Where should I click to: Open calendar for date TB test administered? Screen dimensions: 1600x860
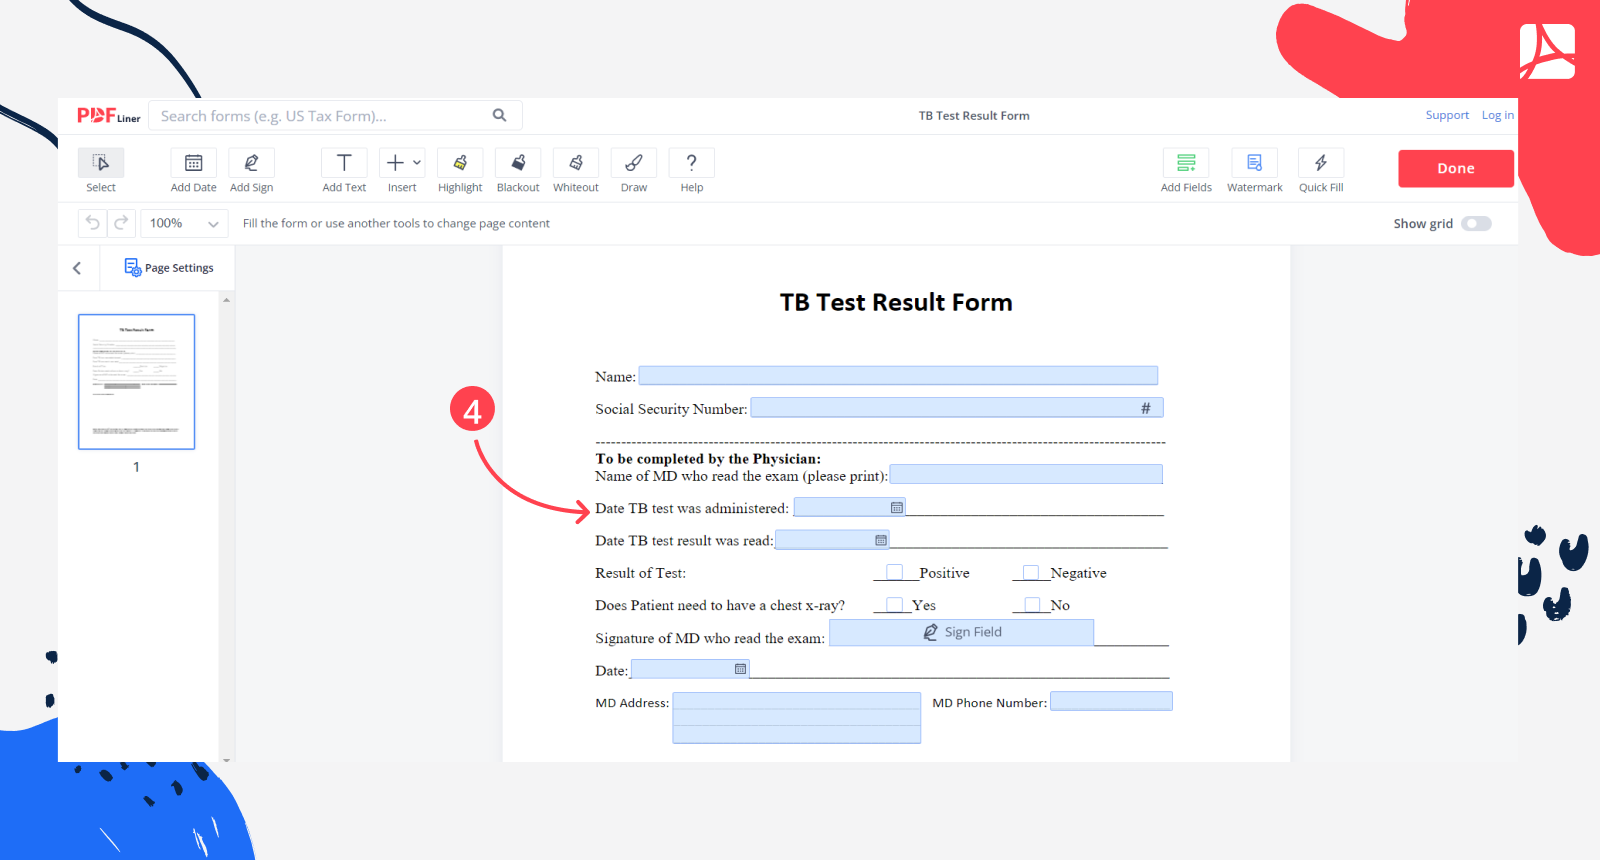(x=897, y=508)
